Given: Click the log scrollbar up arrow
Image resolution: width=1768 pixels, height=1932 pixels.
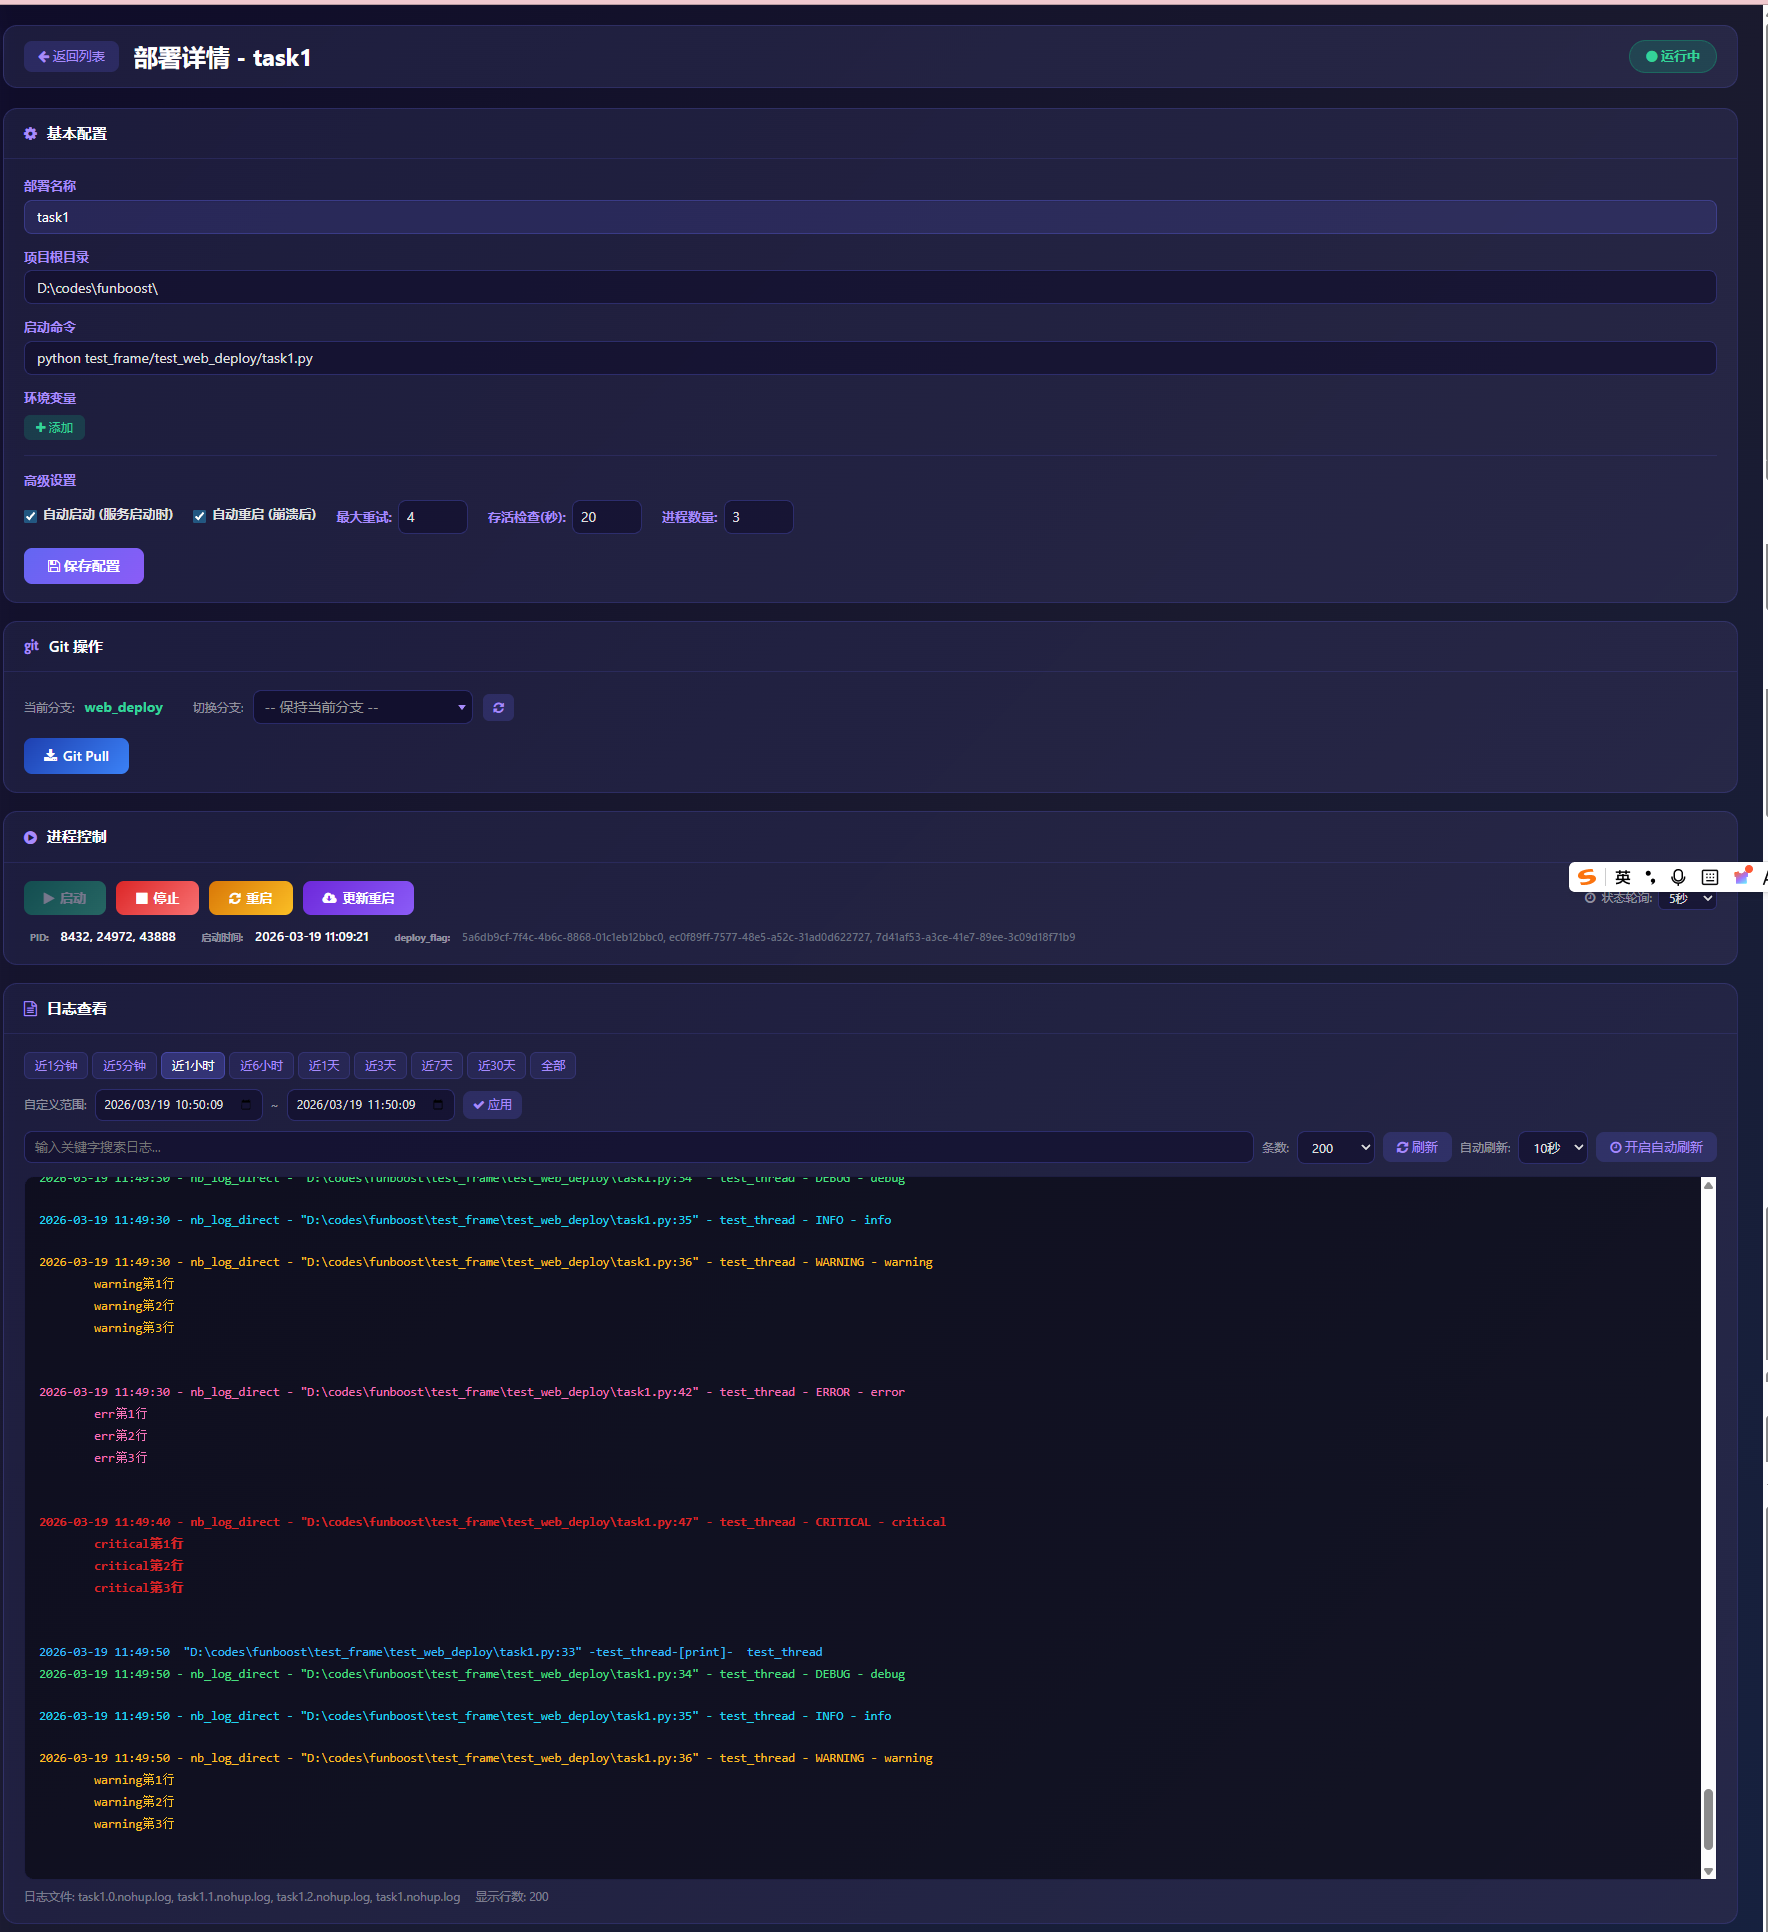Looking at the screenshot, I should (x=1708, y=1185).
